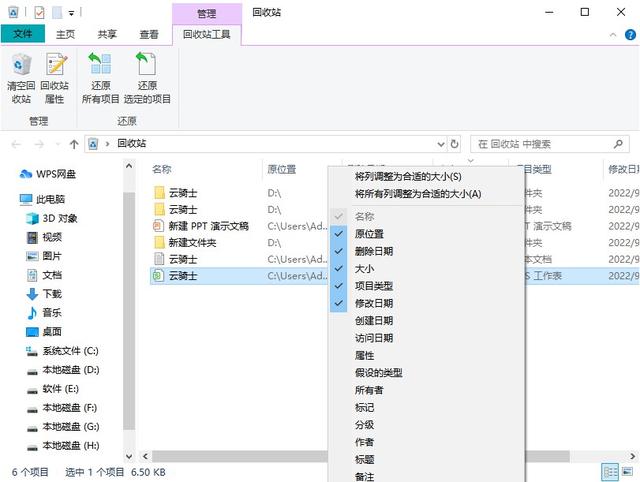Select 软件 (E:) drive
The height and width of the screenshot is (482, 640).
point(53,389)
